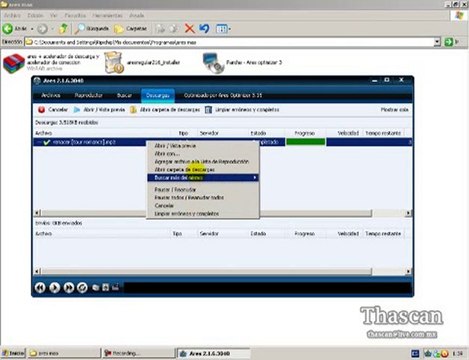Choose Abrir / Vista previa in context menu
469x360 pixels.
click(x=203, y=146)
